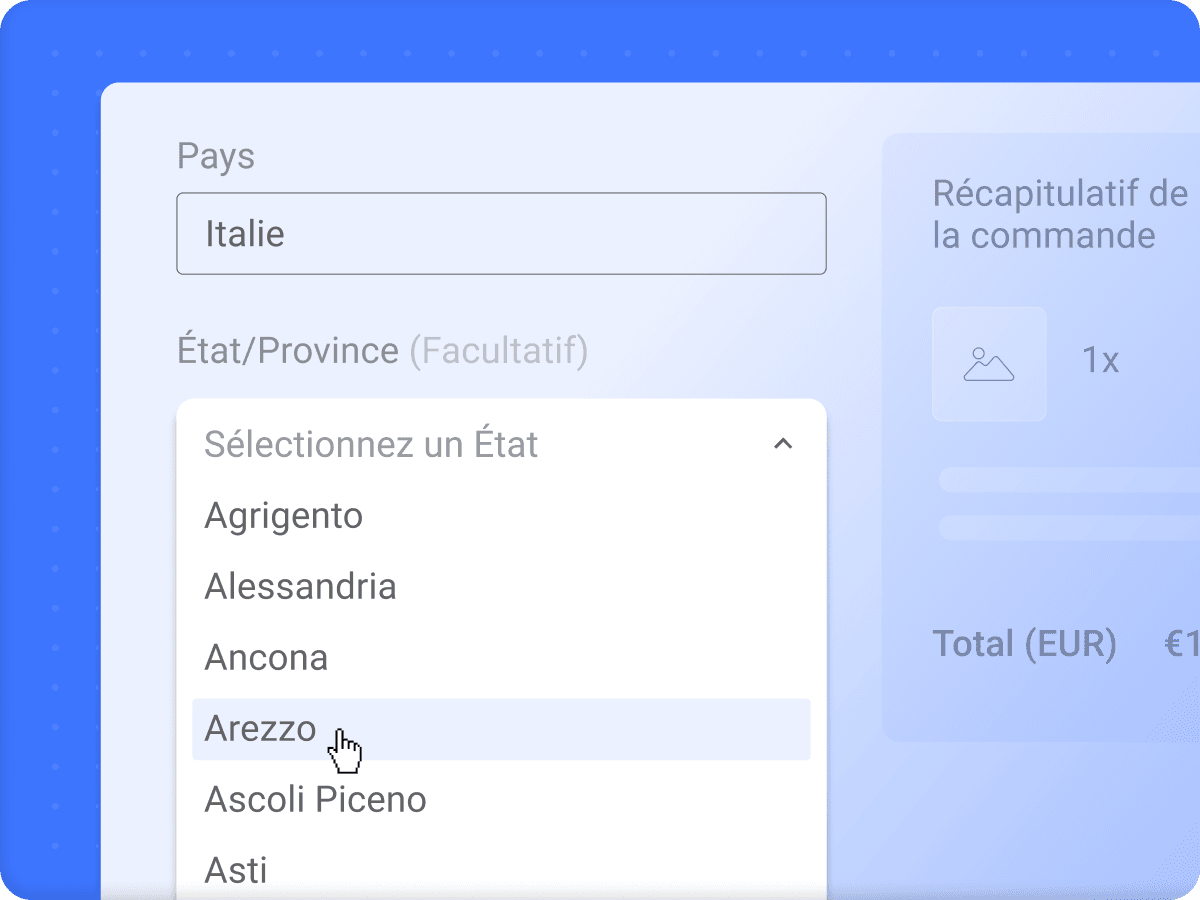
Task: Click the pointing-hand cursor icon on Arezzo
Action: click(346, 750)
